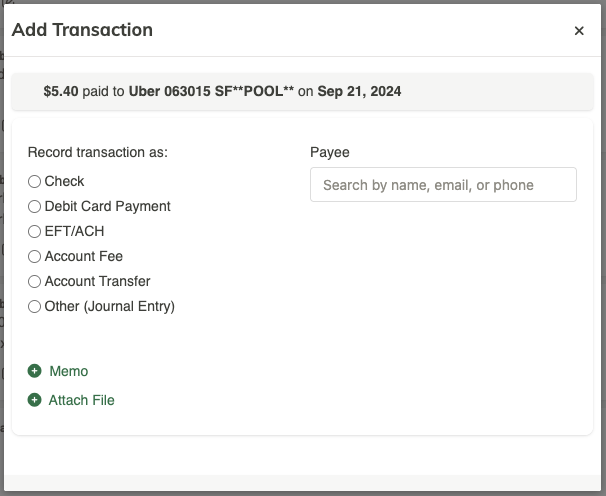Viewport: 606px width, 496px height.
Task: Close the Add Transaction dialog
Action: pyautogui.click(x=579, y=31)
